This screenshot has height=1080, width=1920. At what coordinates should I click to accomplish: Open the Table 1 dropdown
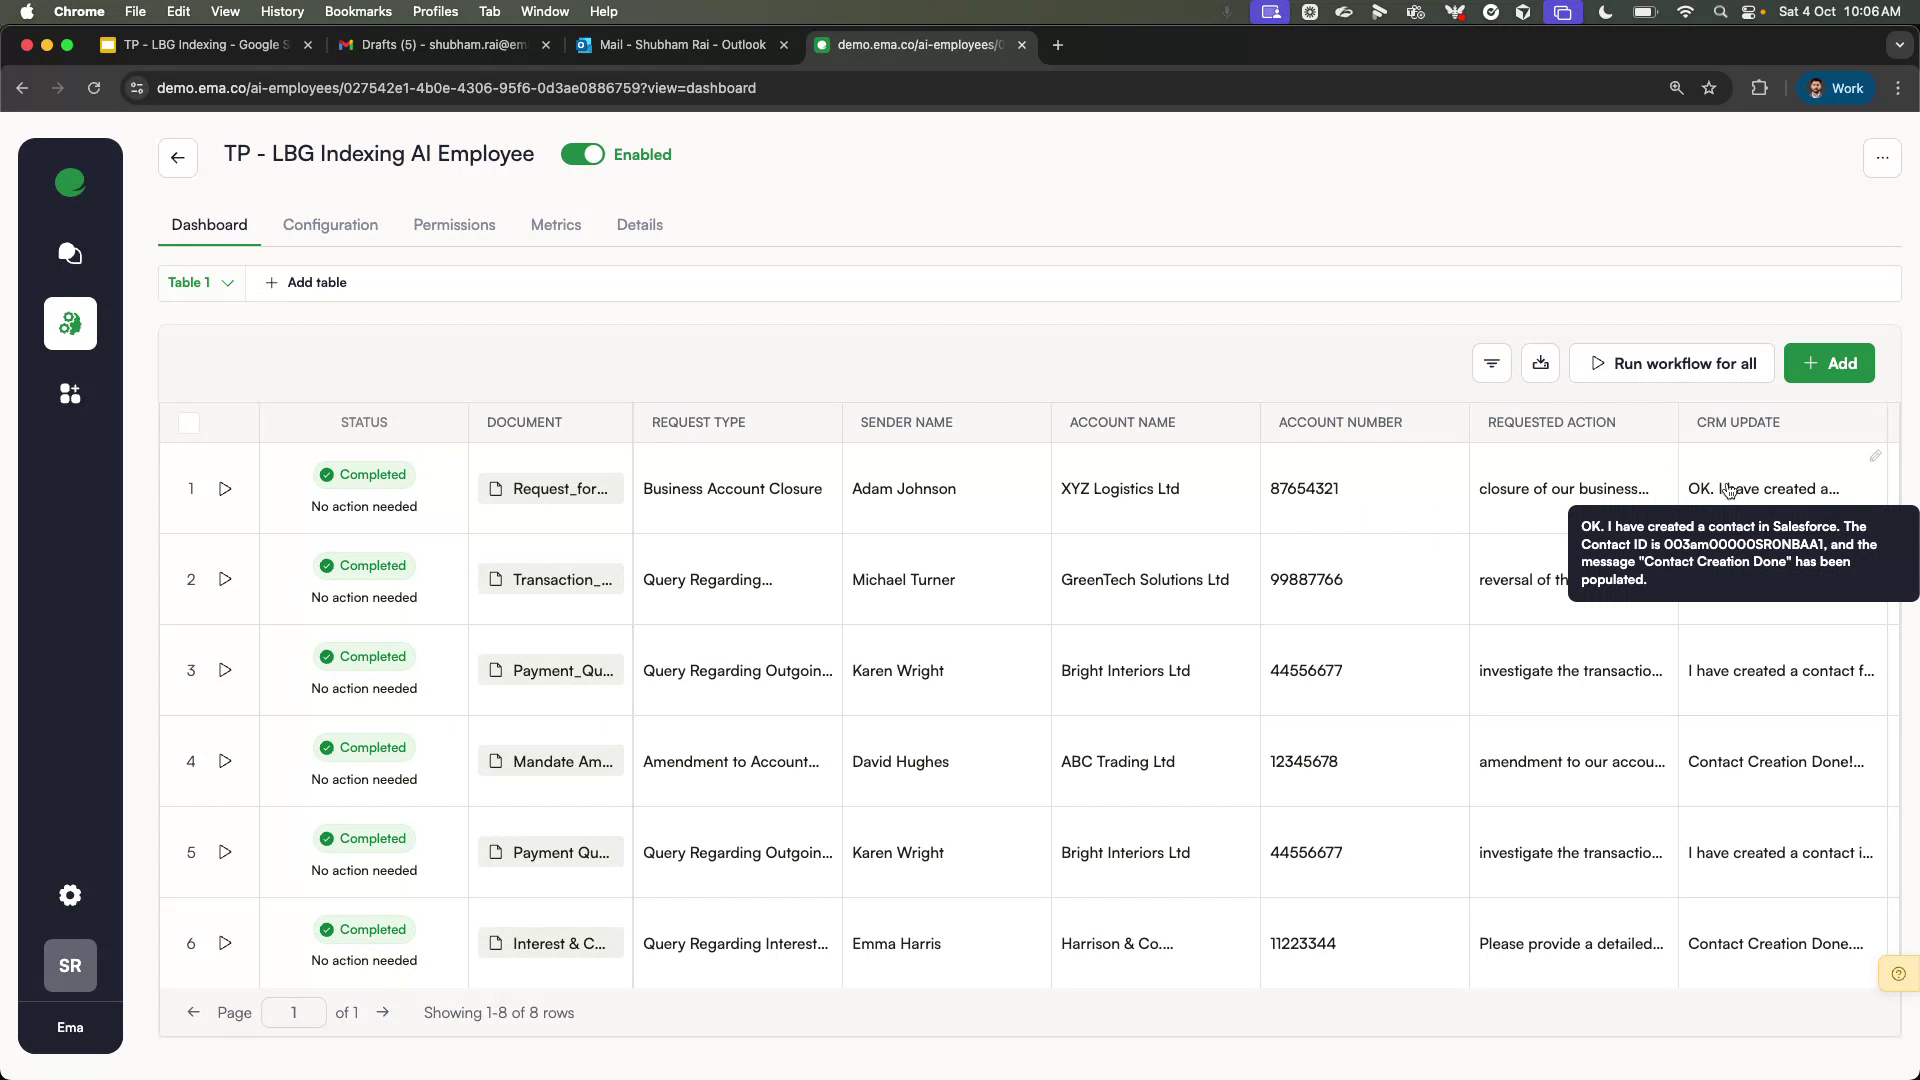tap(200, 283)
